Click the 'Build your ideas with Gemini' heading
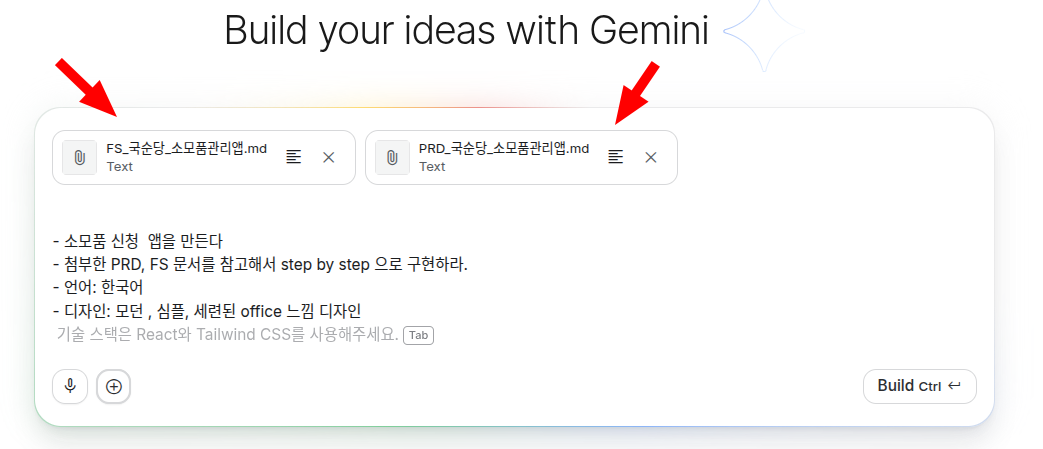 [x=467, y=31]
